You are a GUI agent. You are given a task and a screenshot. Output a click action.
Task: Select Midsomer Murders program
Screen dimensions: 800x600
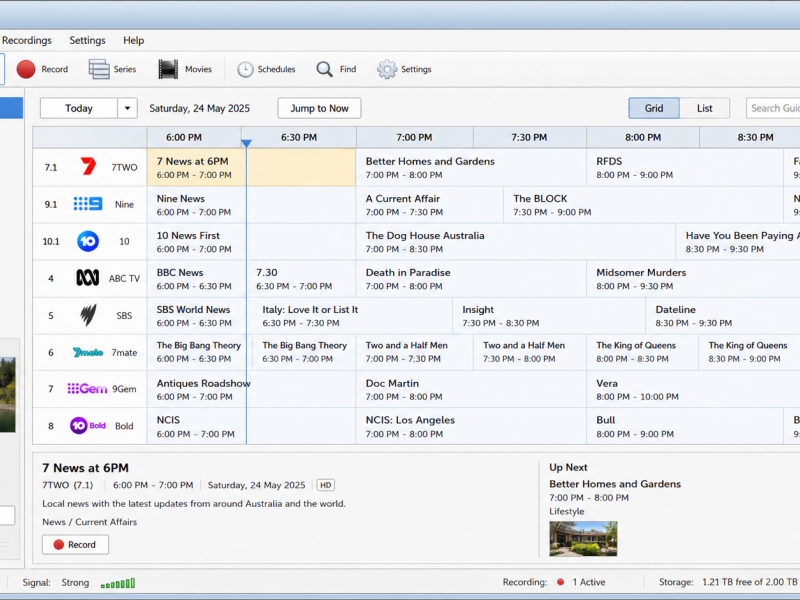point(693,279)
